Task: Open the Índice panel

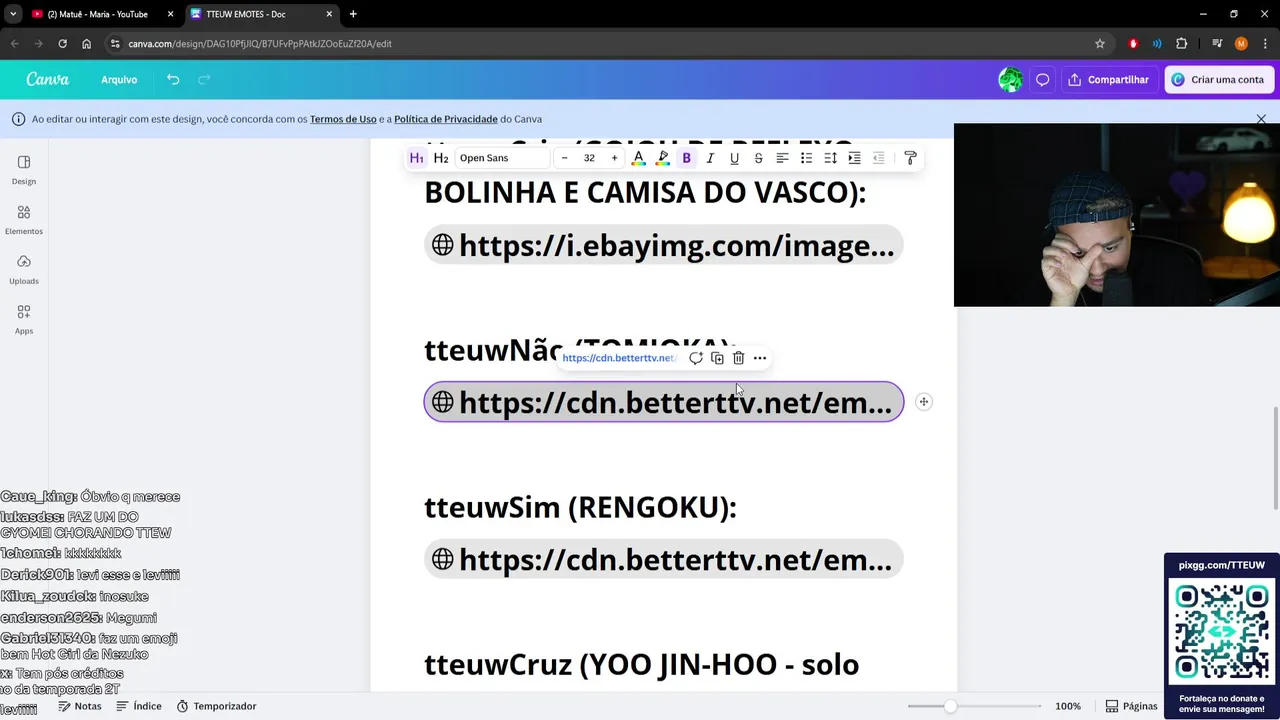Action: pyautogui.click(x=139, y=706)
